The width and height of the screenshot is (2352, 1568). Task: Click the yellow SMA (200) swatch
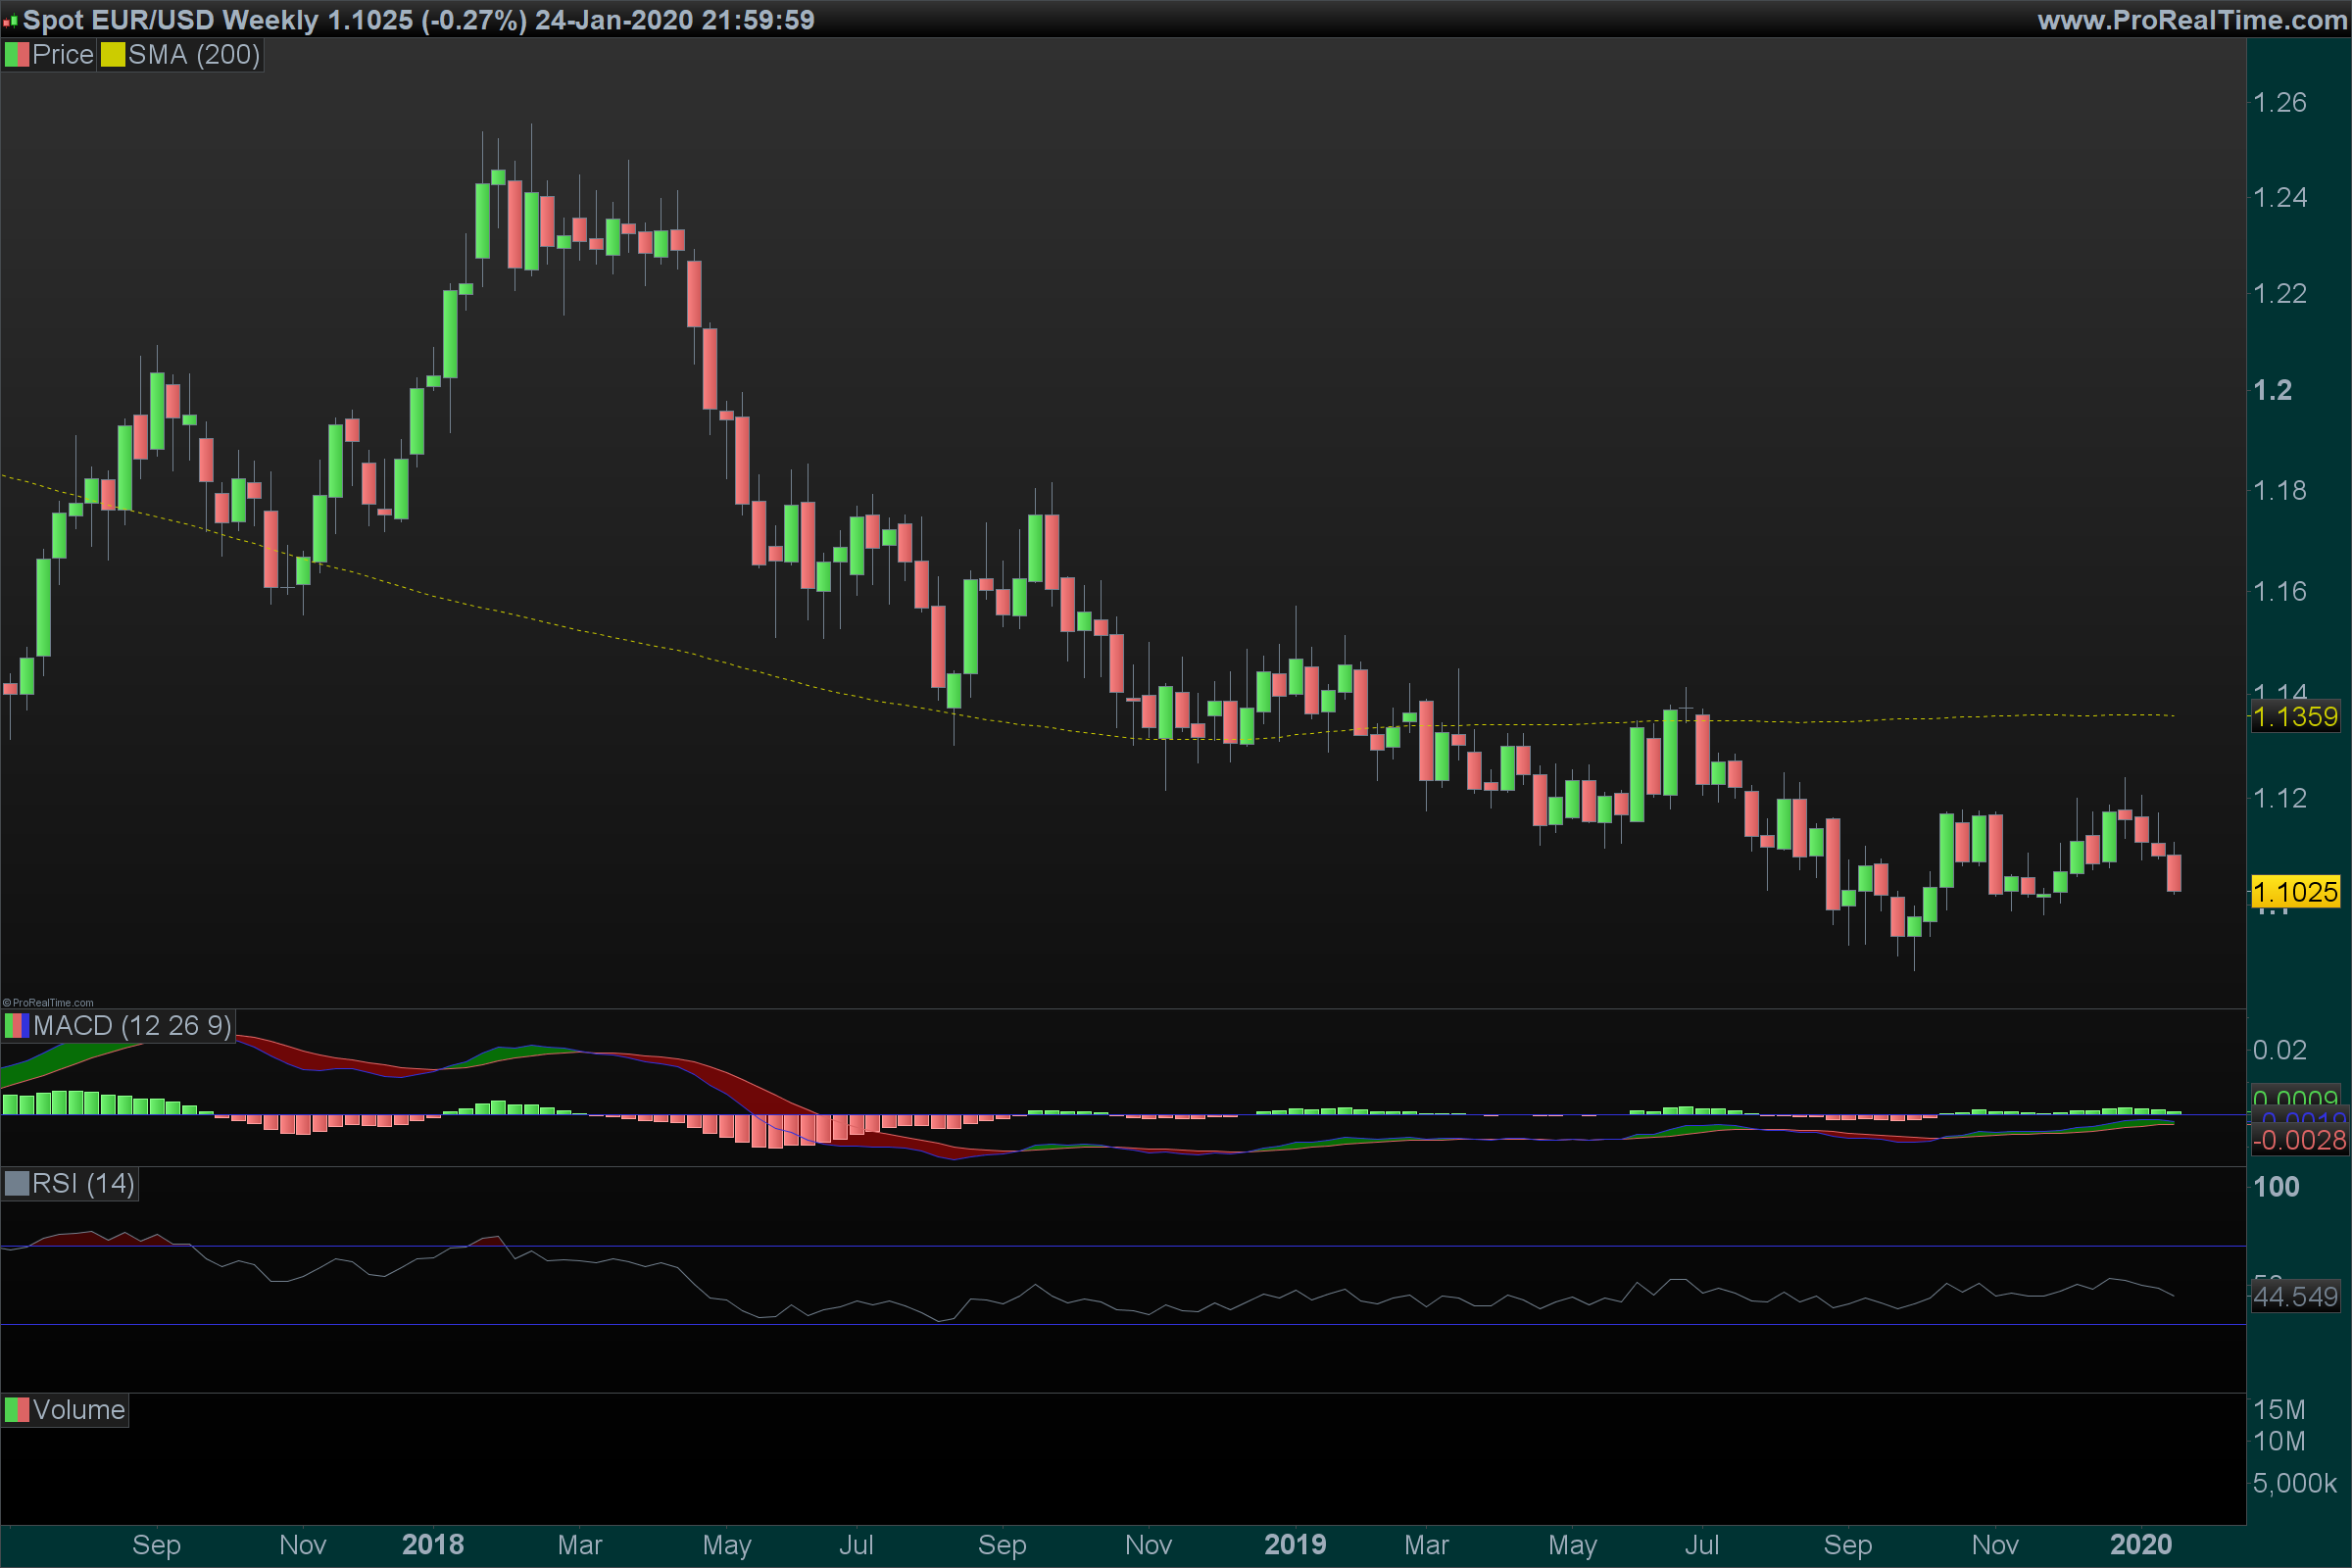point(113,55)
